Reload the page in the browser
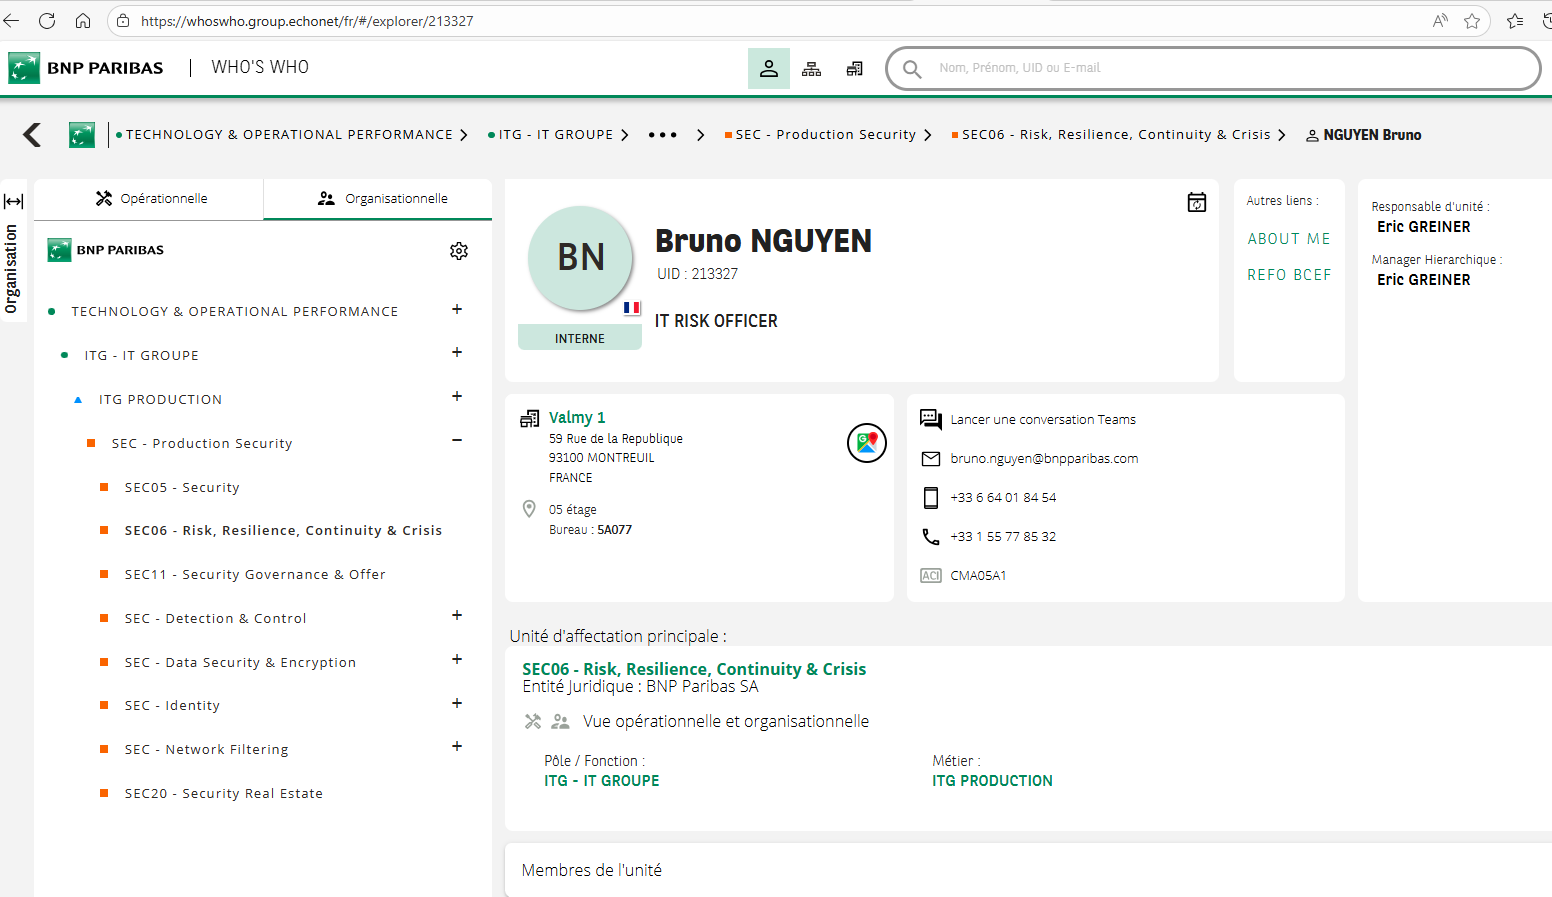This screenshot has width=1552, height=897. click(47, 20)
